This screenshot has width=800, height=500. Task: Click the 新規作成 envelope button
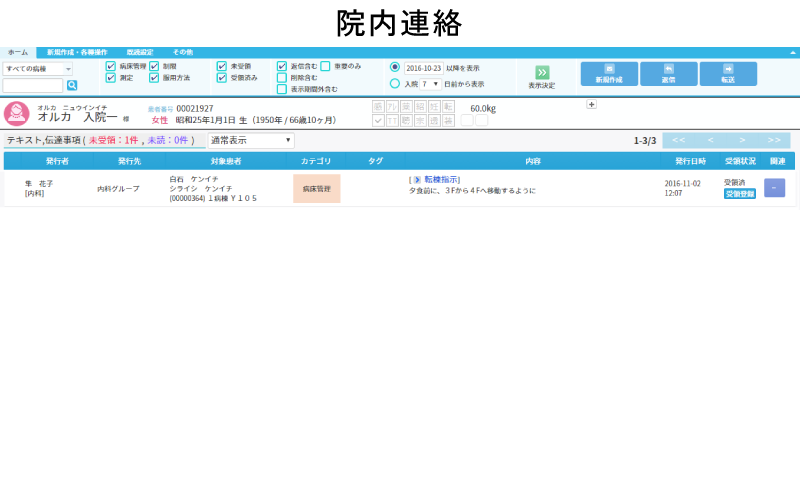(608, 73)
